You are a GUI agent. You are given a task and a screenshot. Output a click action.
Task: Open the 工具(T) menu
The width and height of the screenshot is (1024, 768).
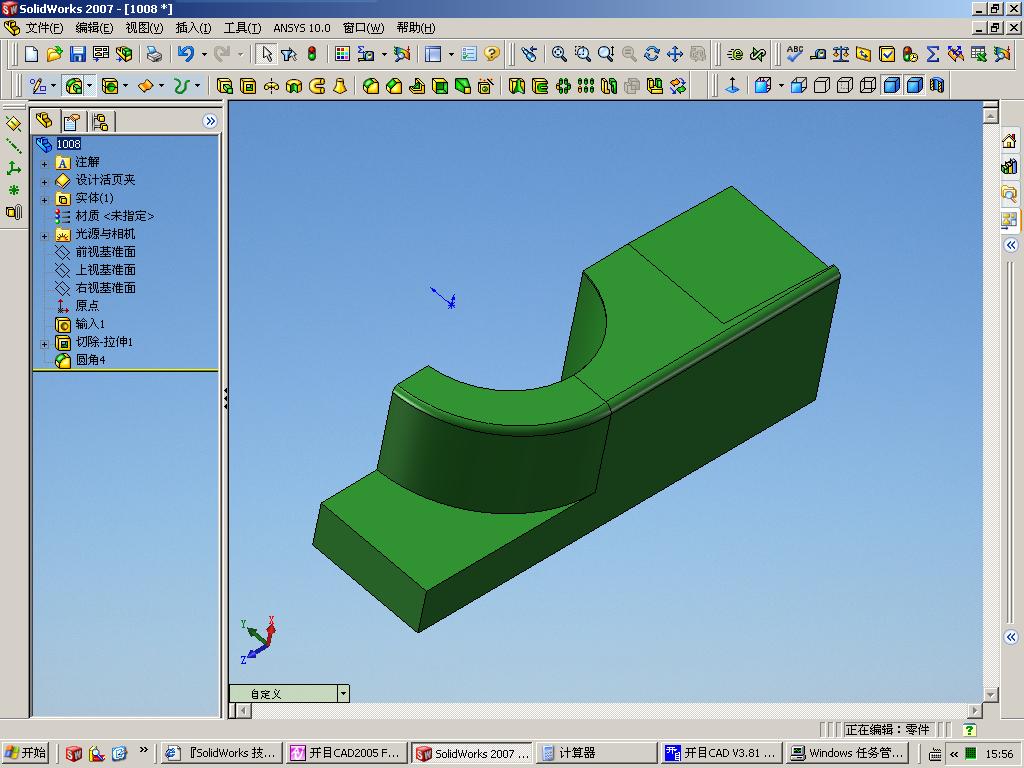click(x=242, y=28)
